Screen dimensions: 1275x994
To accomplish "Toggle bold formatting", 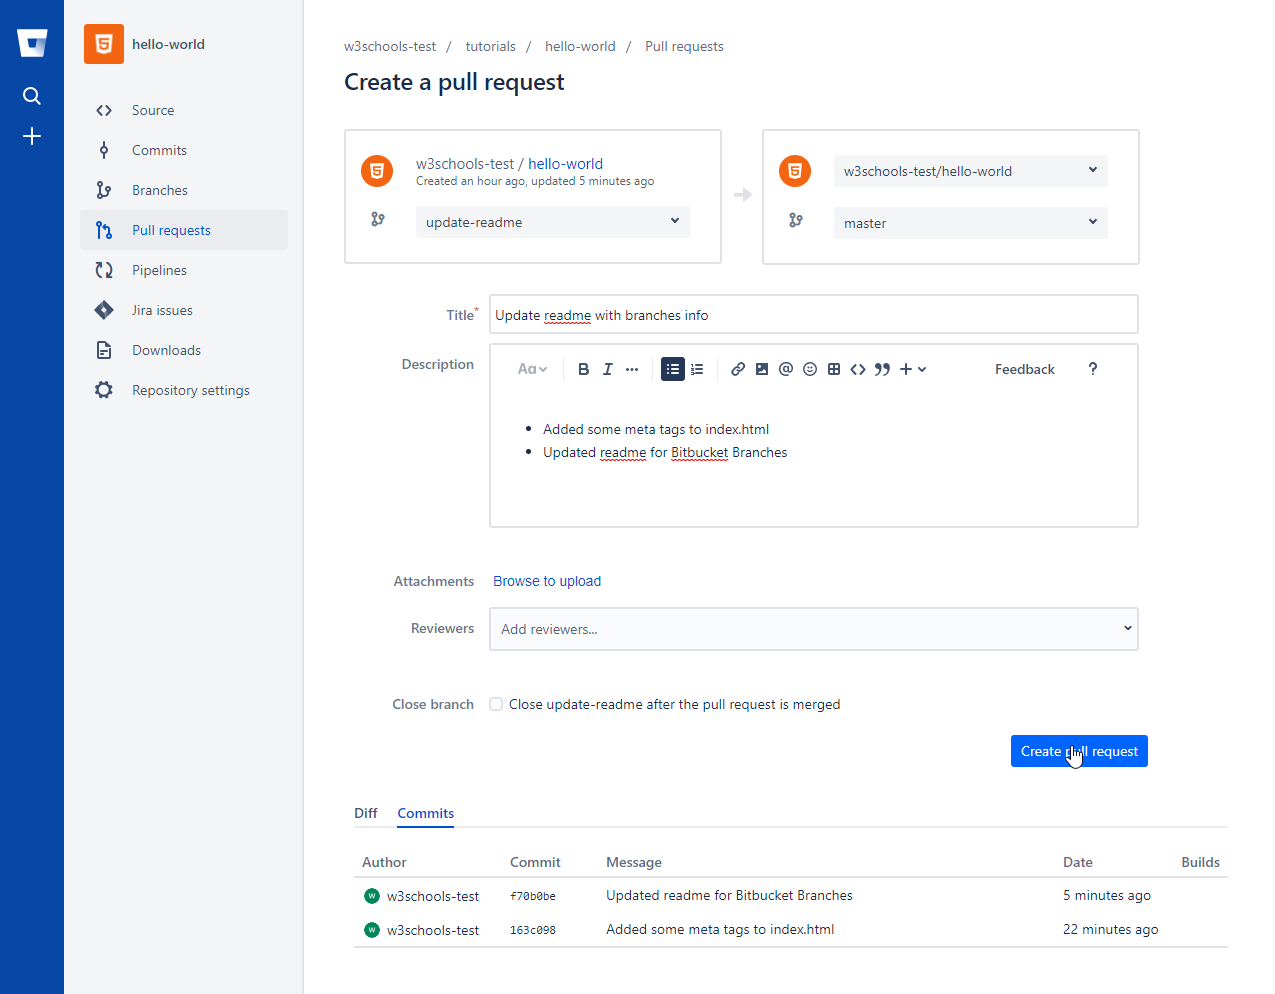I will (x=584, y=369).
